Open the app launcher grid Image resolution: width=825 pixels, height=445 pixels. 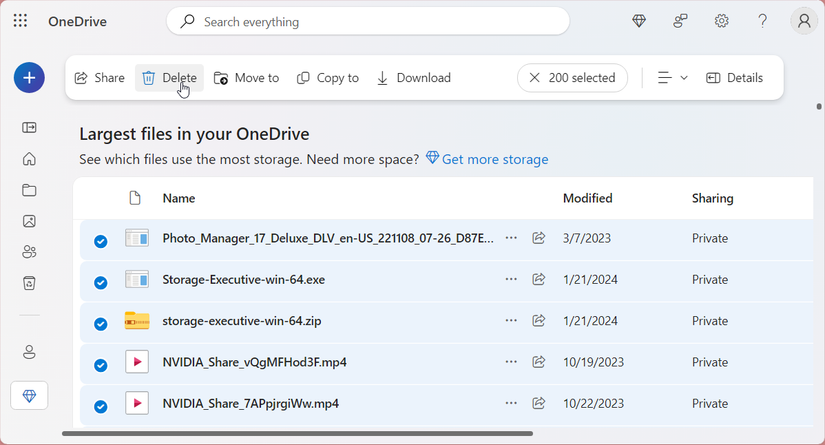pos(20,21)
